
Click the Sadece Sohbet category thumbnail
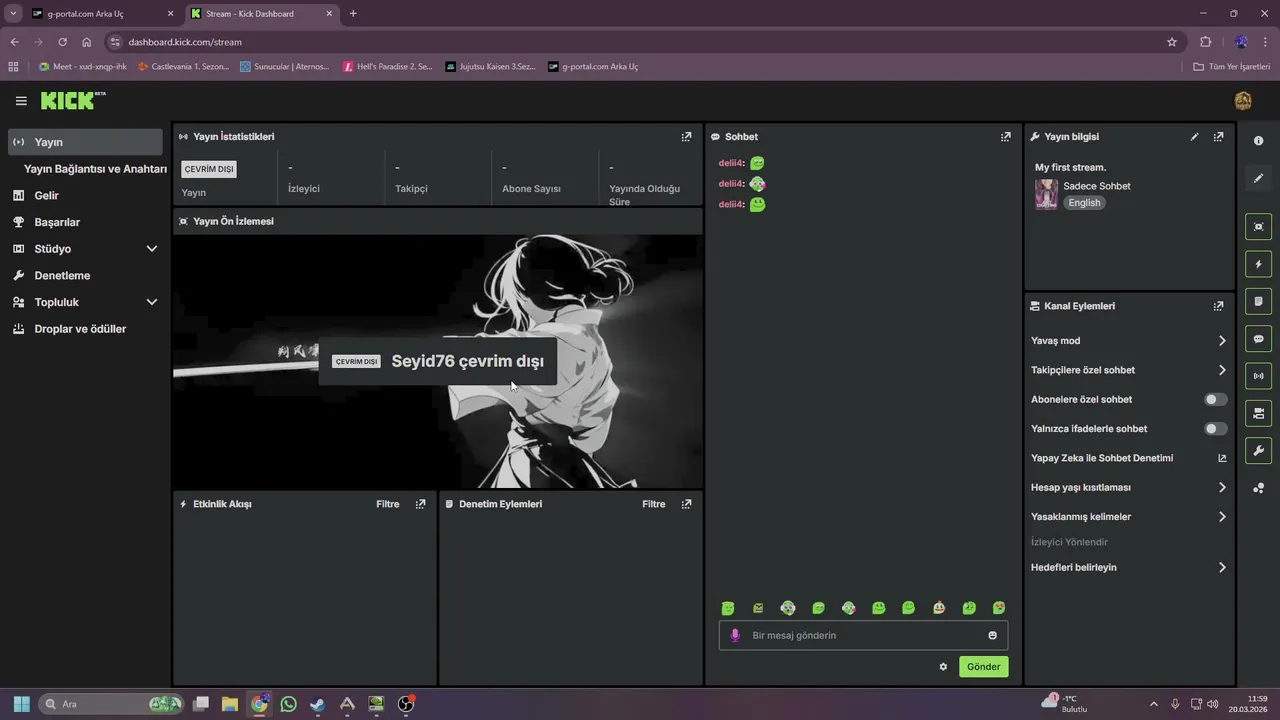click(1046, 194)
